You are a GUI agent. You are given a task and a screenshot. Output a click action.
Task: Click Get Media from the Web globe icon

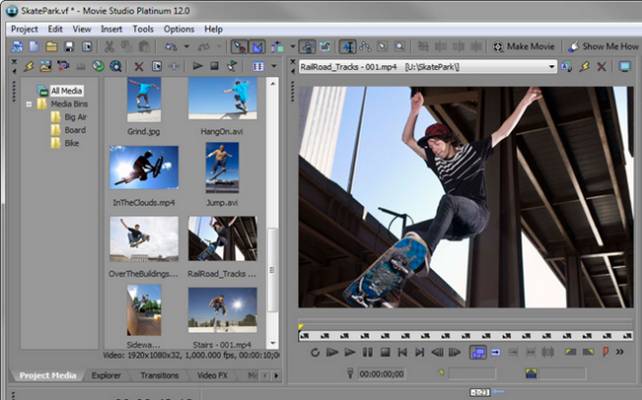(x=98, y=66)
